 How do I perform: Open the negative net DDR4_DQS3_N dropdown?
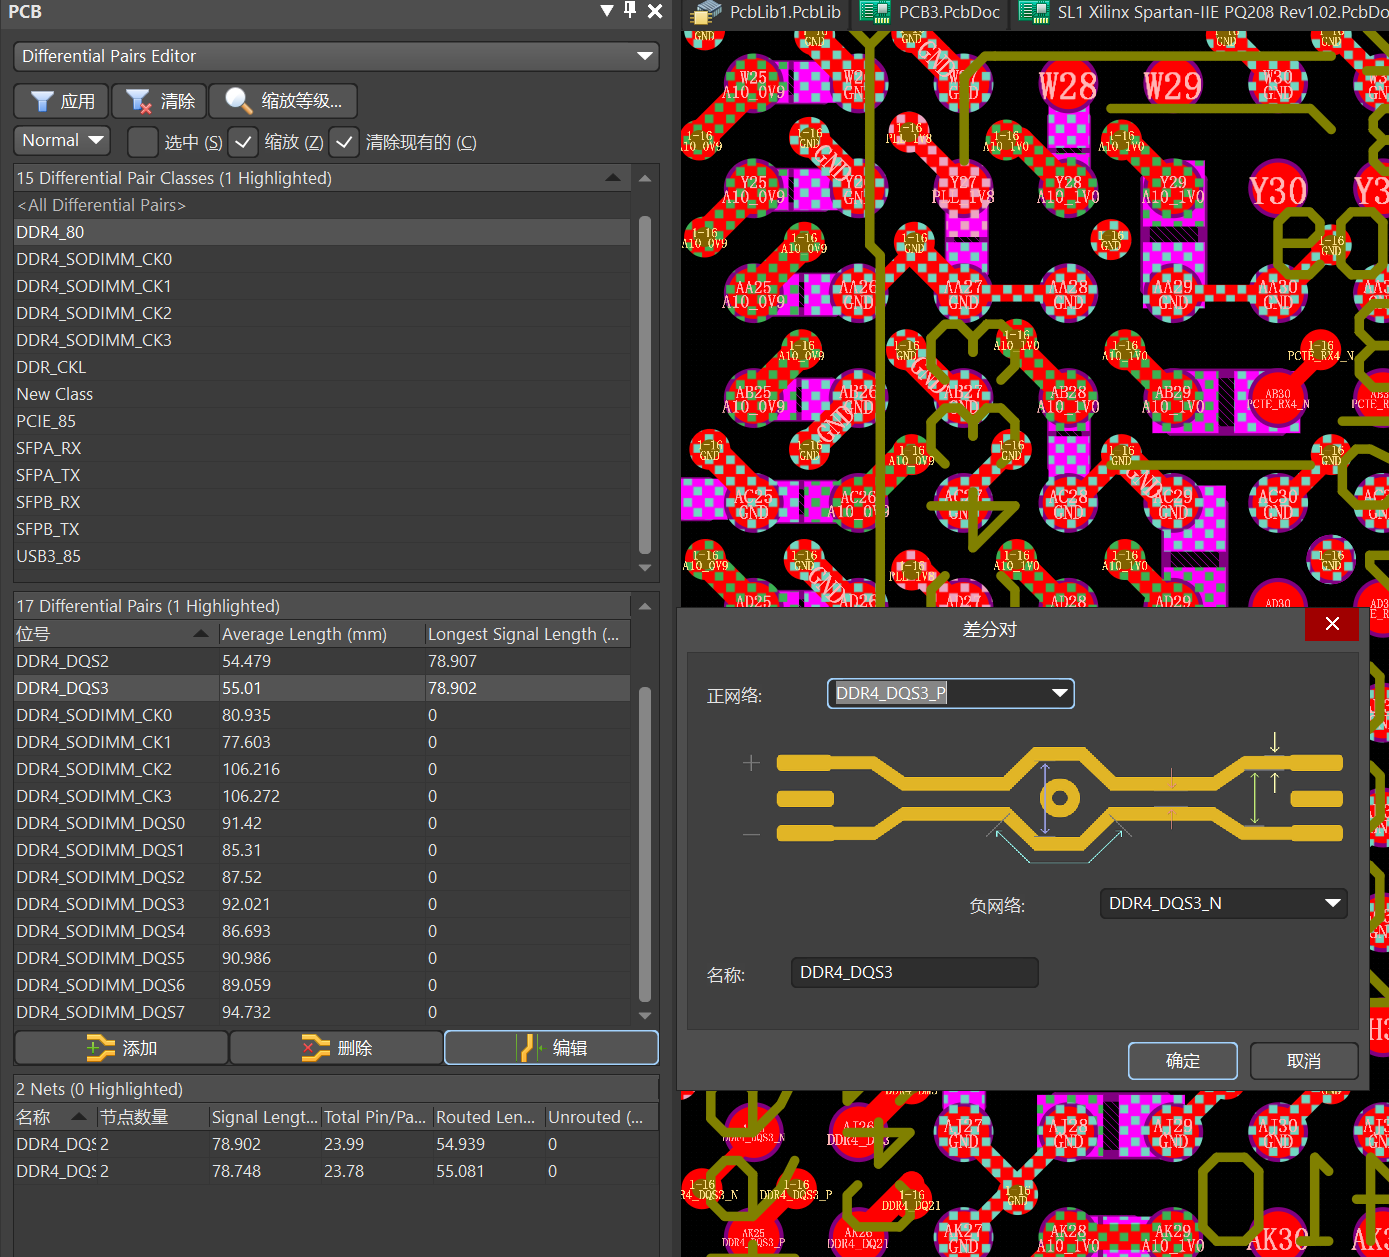click(x=1331, y=903)
